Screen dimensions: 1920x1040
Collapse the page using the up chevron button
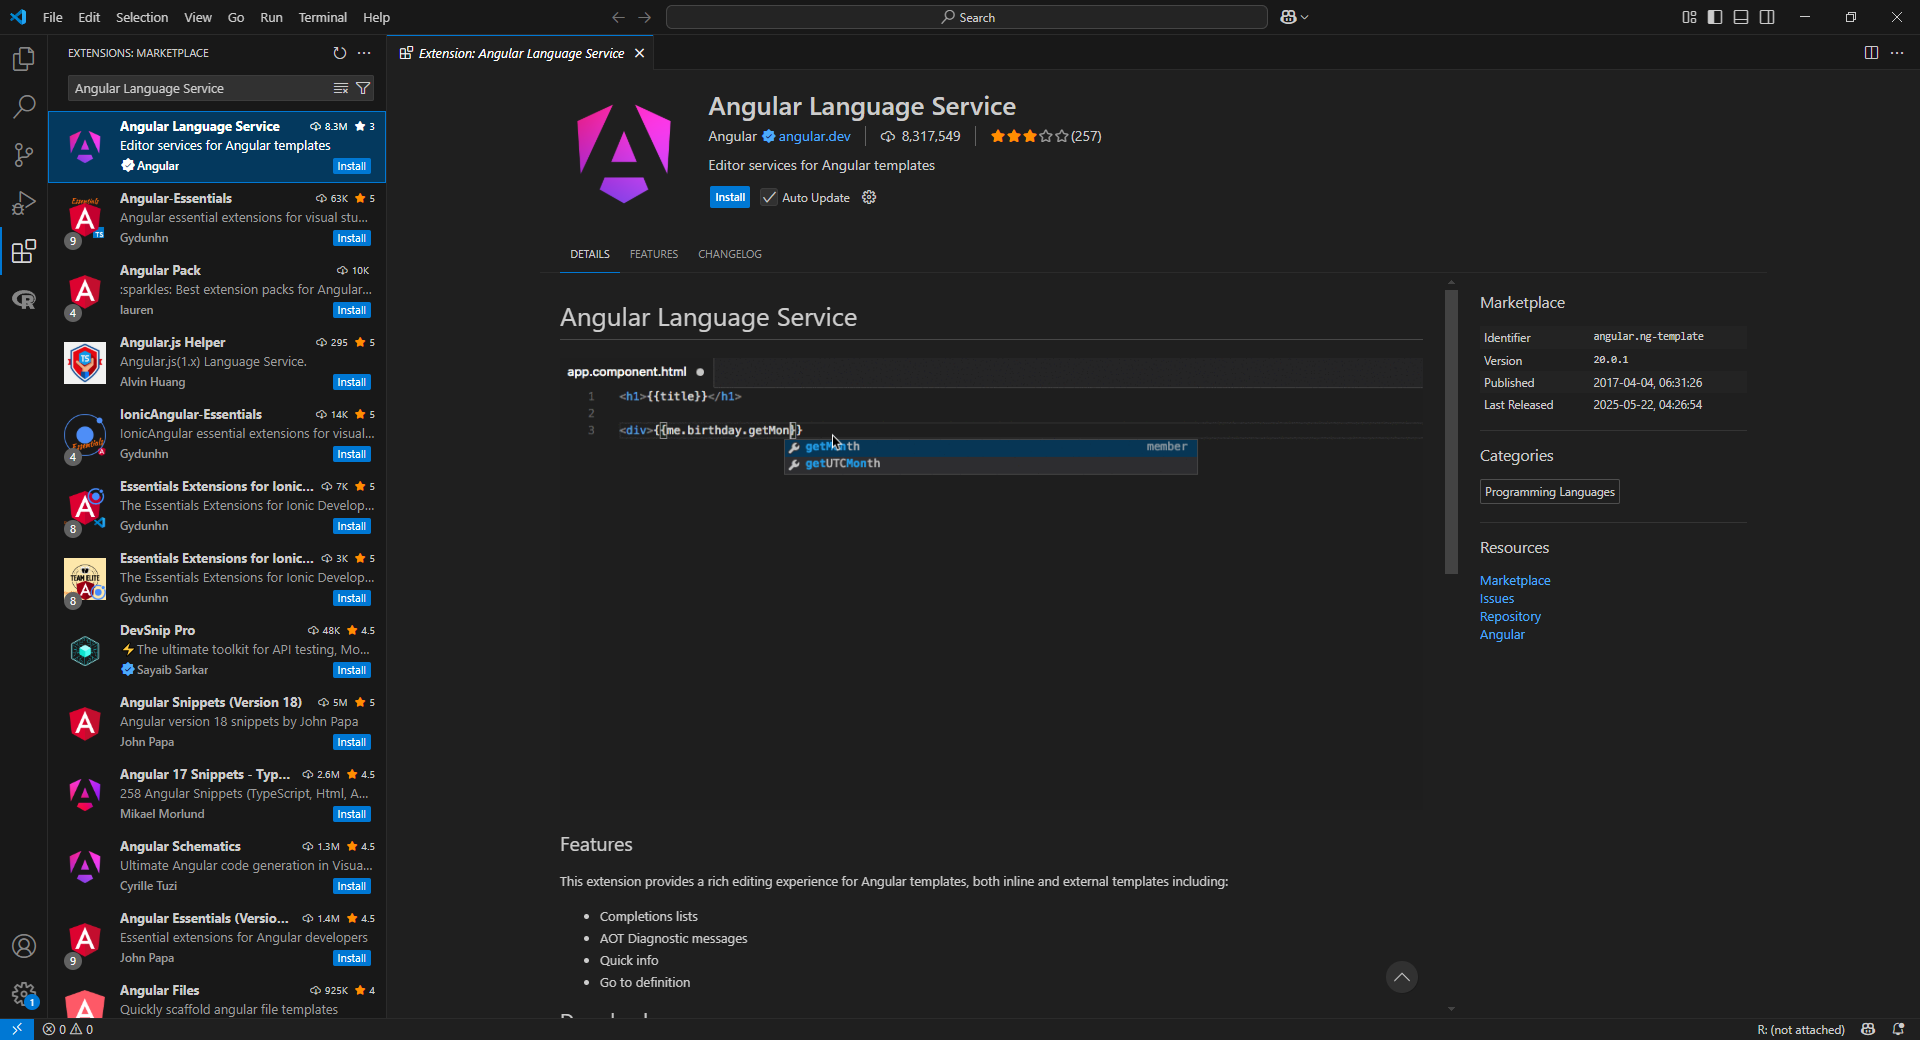1401,977
